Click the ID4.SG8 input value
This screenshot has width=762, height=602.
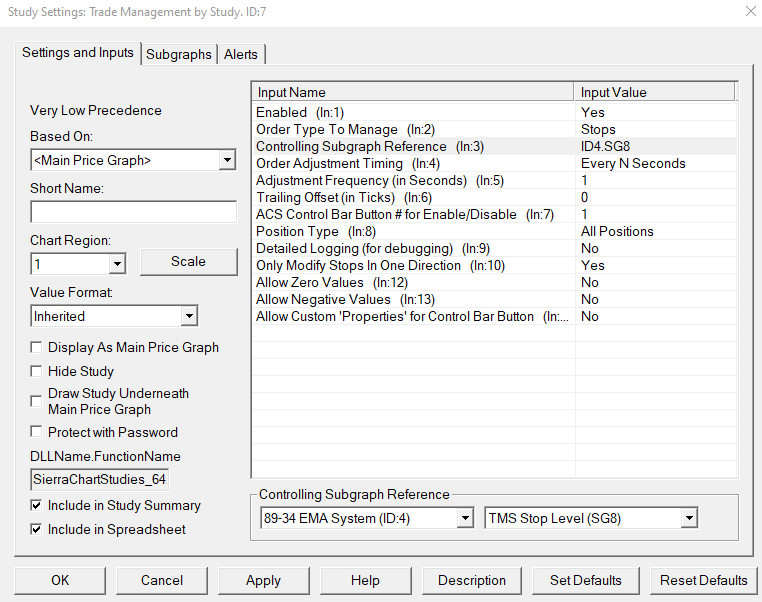coord(606,146)
